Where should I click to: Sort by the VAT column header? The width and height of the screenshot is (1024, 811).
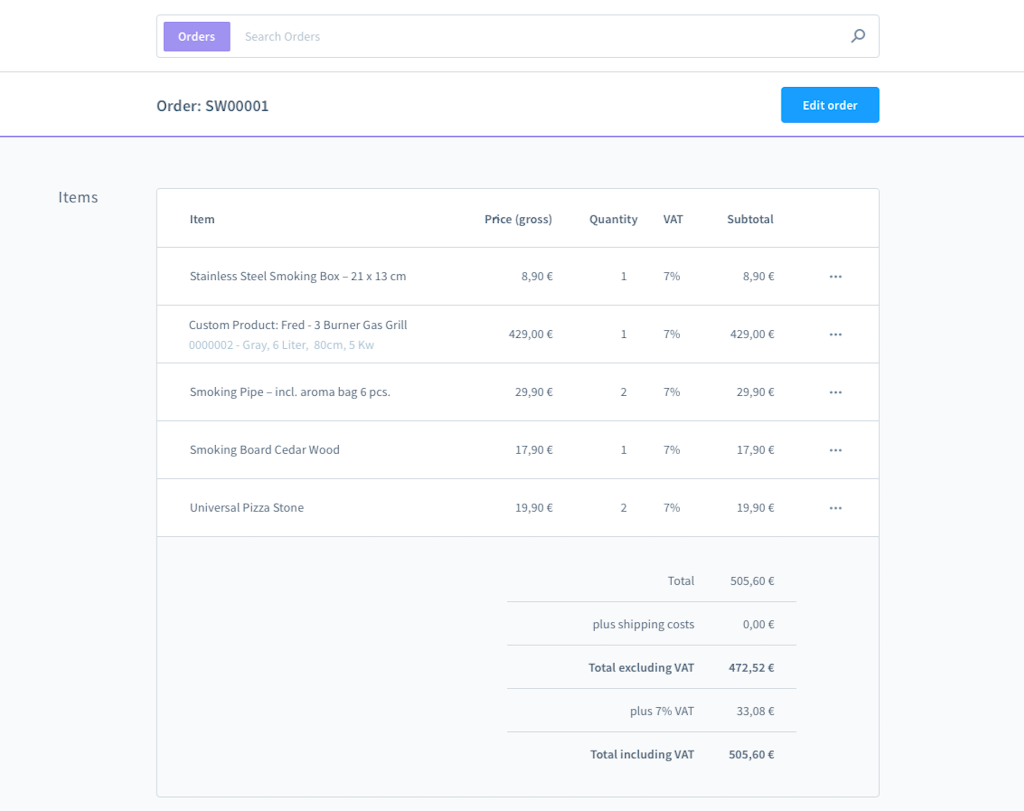[673, 219]
